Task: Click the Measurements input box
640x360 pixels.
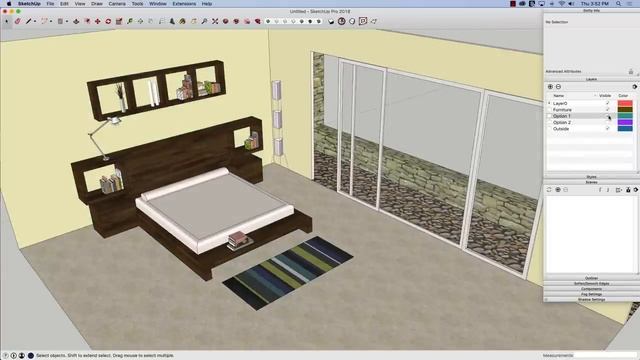Action: pos(605,356)
